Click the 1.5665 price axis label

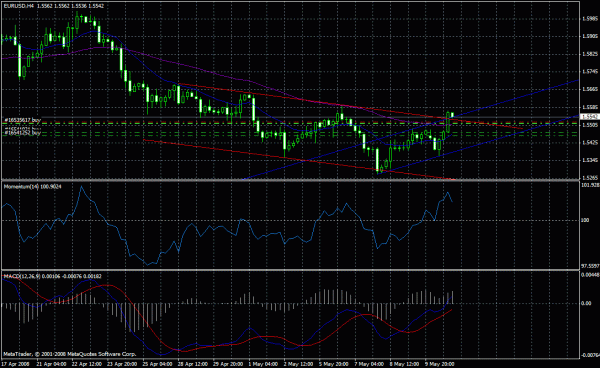590,89
